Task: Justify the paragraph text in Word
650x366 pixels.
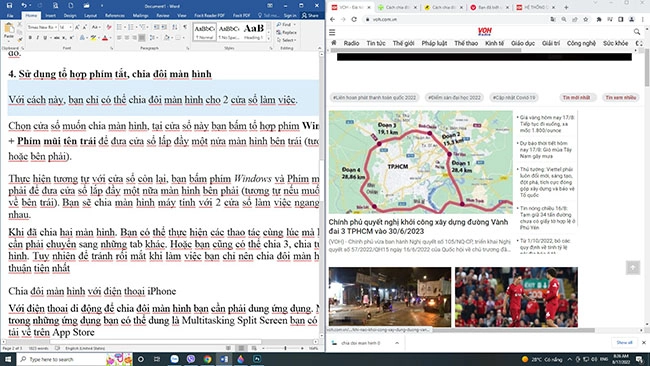Action: pyautogui.click(x=142, y=38)
